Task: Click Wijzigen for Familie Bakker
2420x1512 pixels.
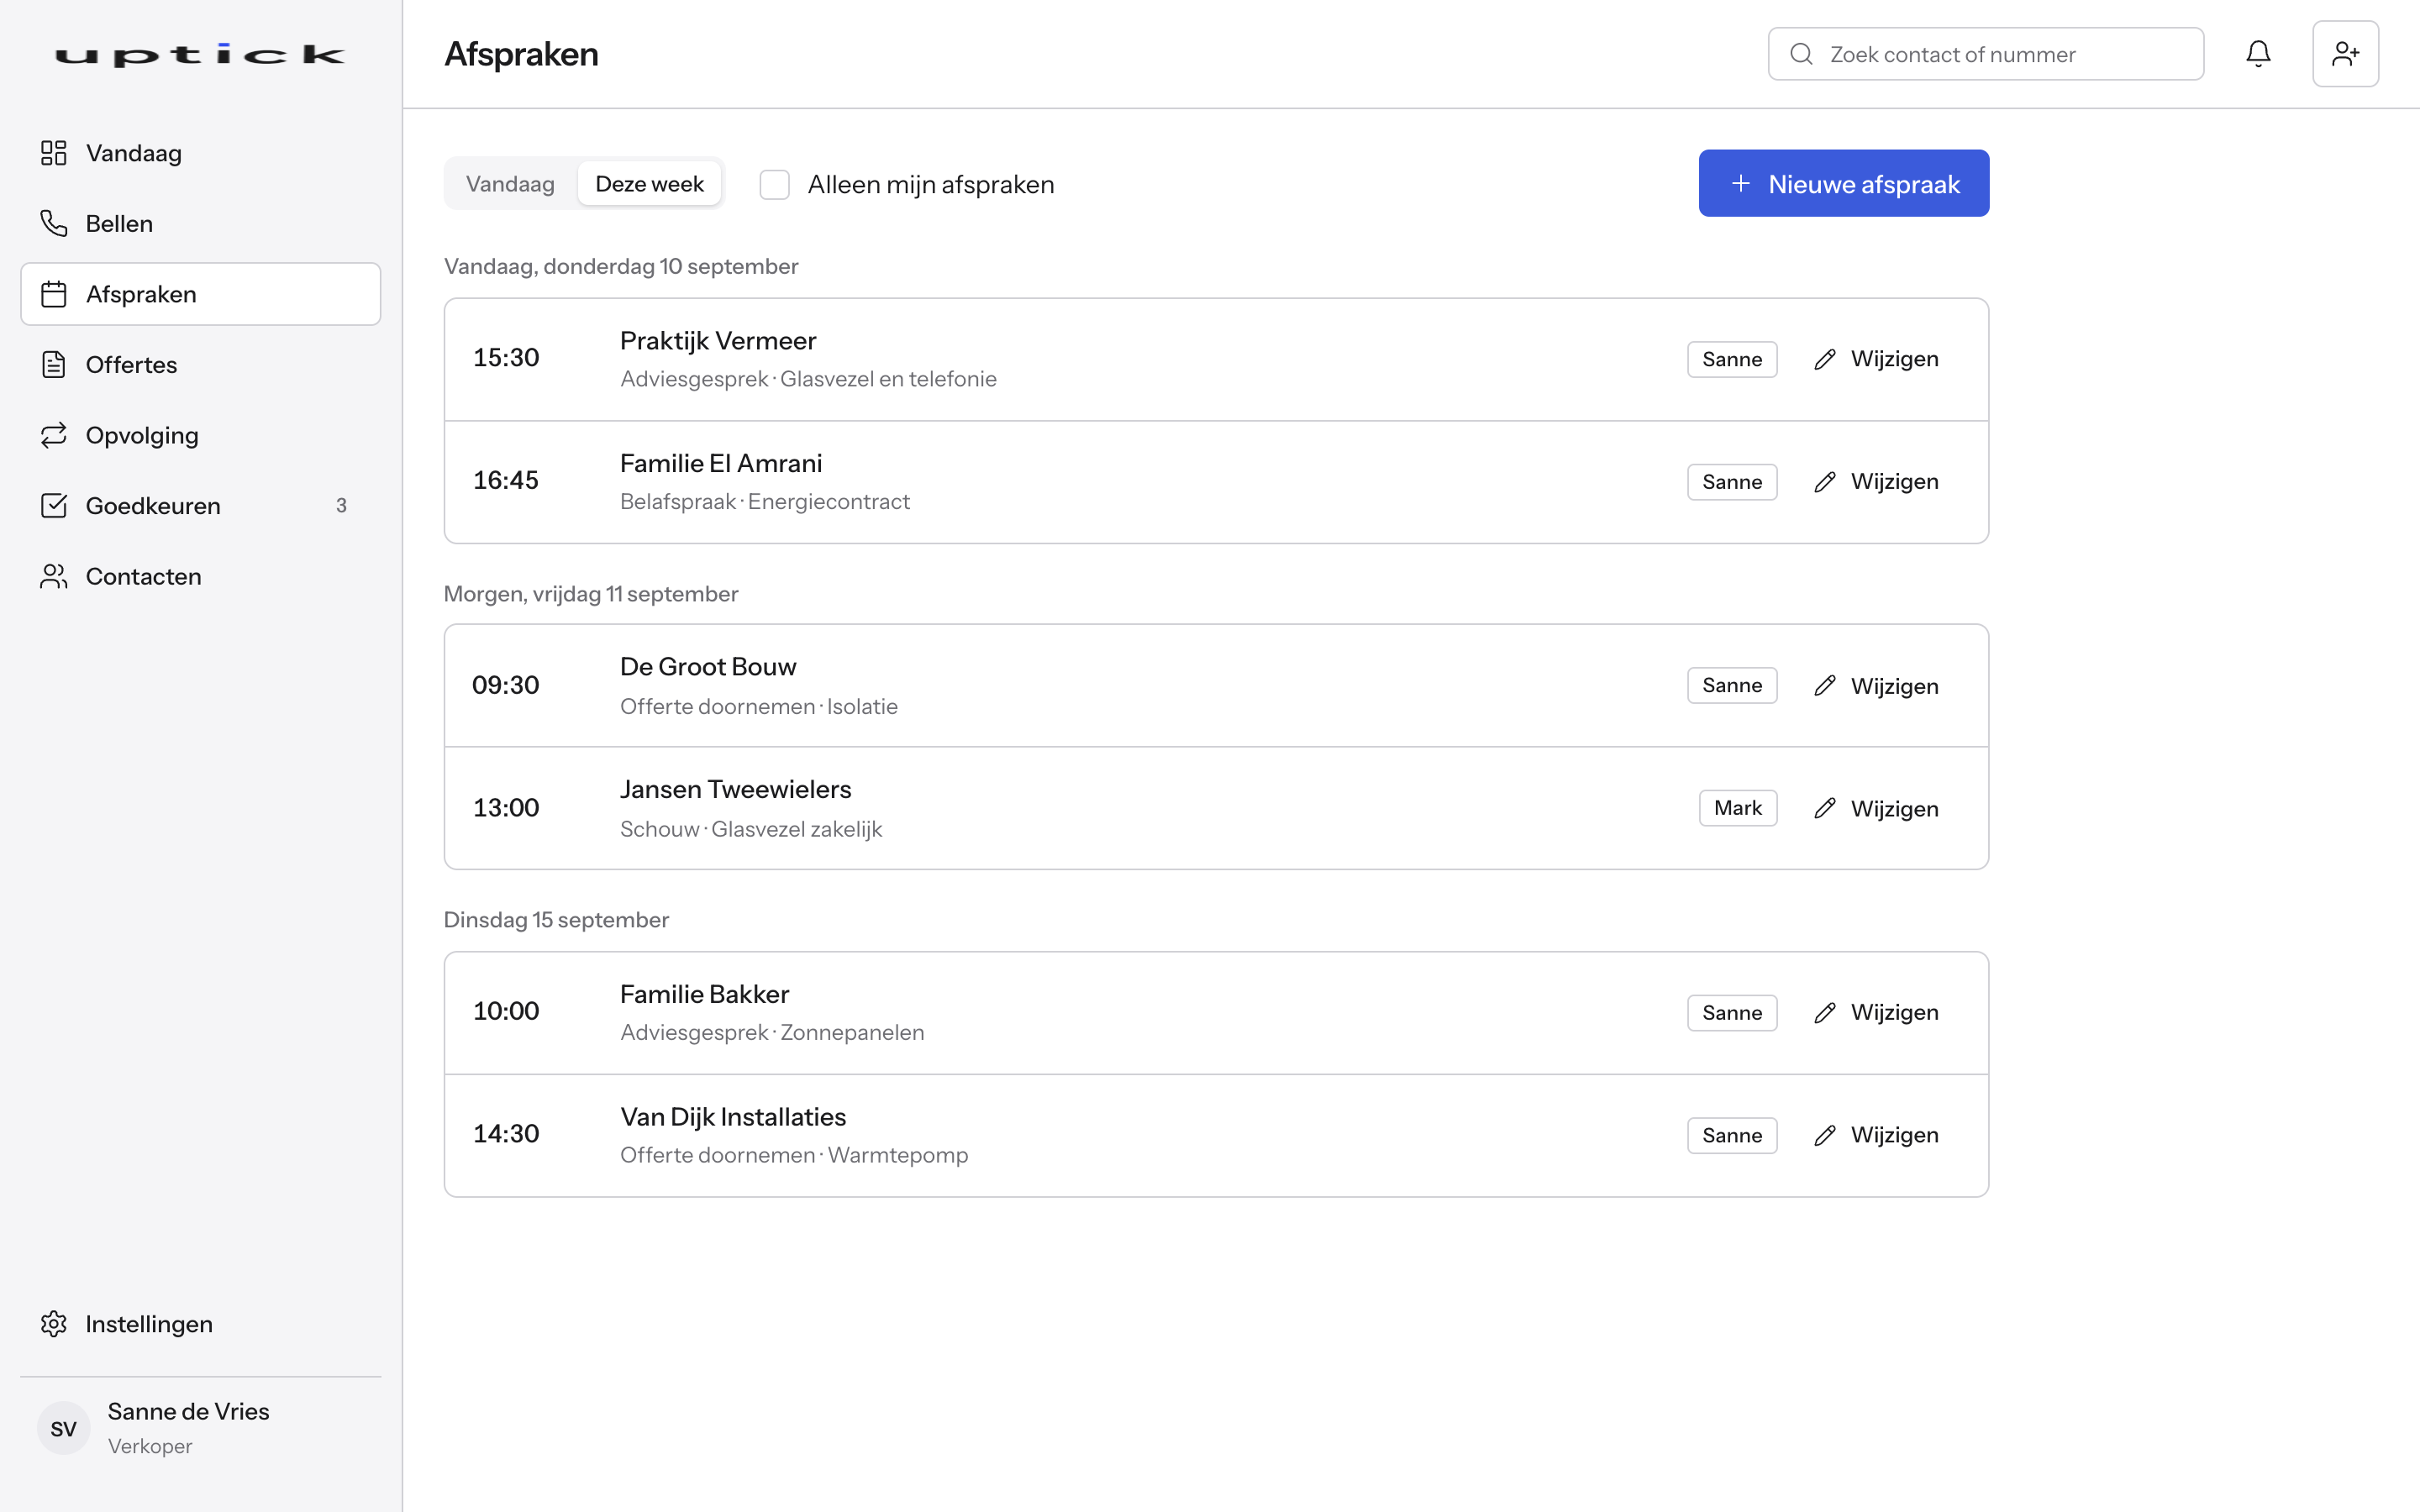Action: pos(1876,1012)
